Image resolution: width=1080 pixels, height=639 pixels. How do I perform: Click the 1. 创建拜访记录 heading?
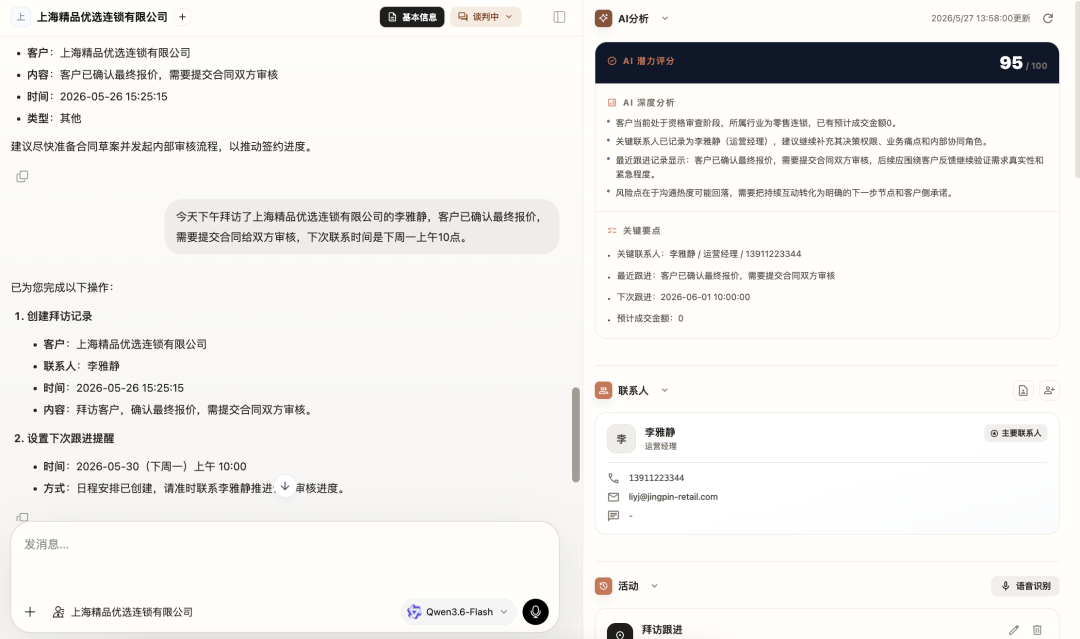tap(53, 317)
